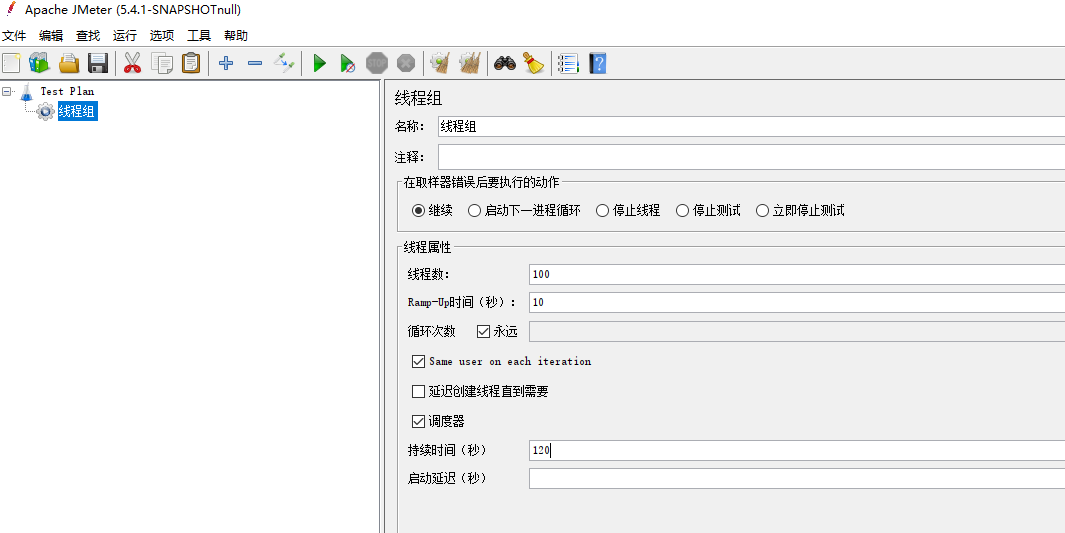Stop the test with STOP icon
Image resolution: width=1065 pixels, height=533 pixels.
[x=376, y=64]
